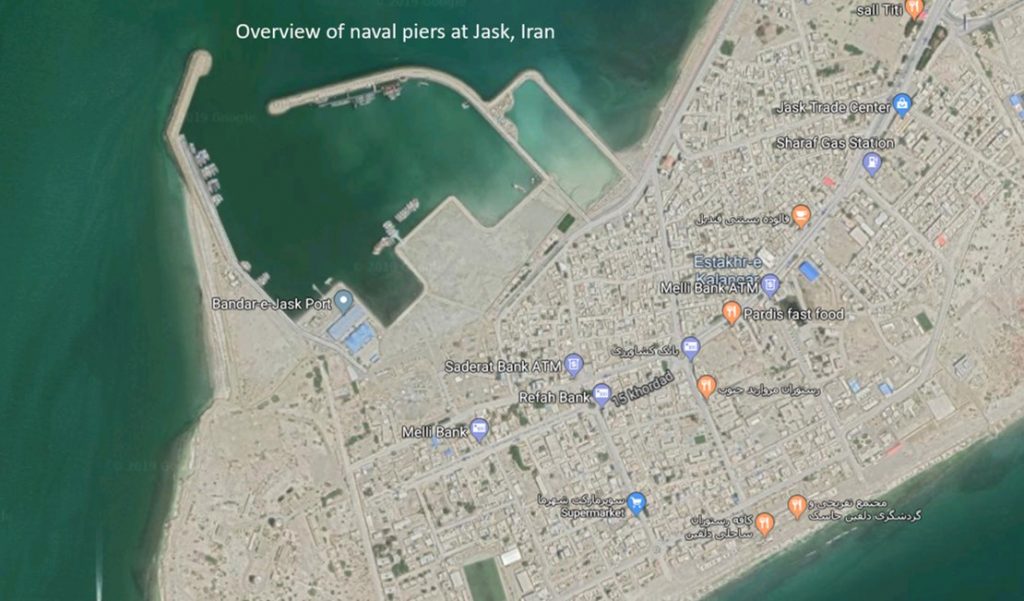Select the Supermarket shopping cart pin
This screenshot has height=601, width=1024.
(x=636, y=503)
